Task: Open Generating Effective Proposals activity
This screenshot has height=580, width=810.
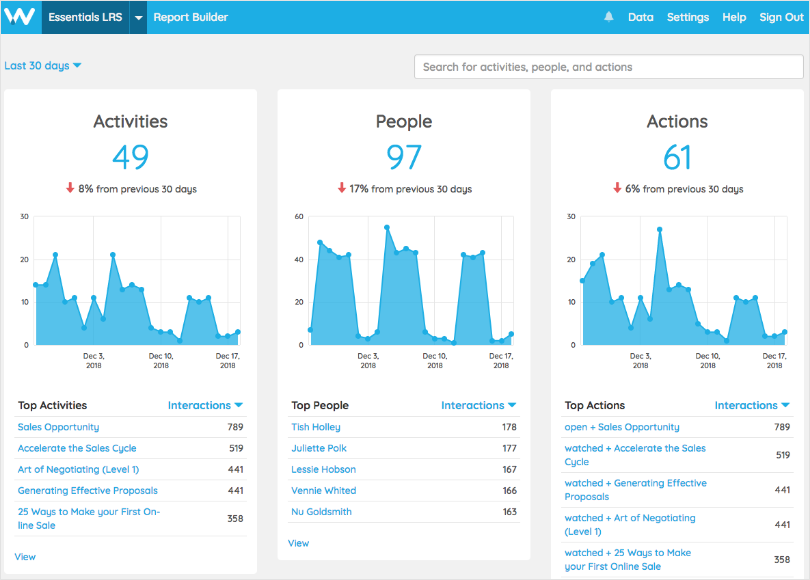Action: [88, 491]
